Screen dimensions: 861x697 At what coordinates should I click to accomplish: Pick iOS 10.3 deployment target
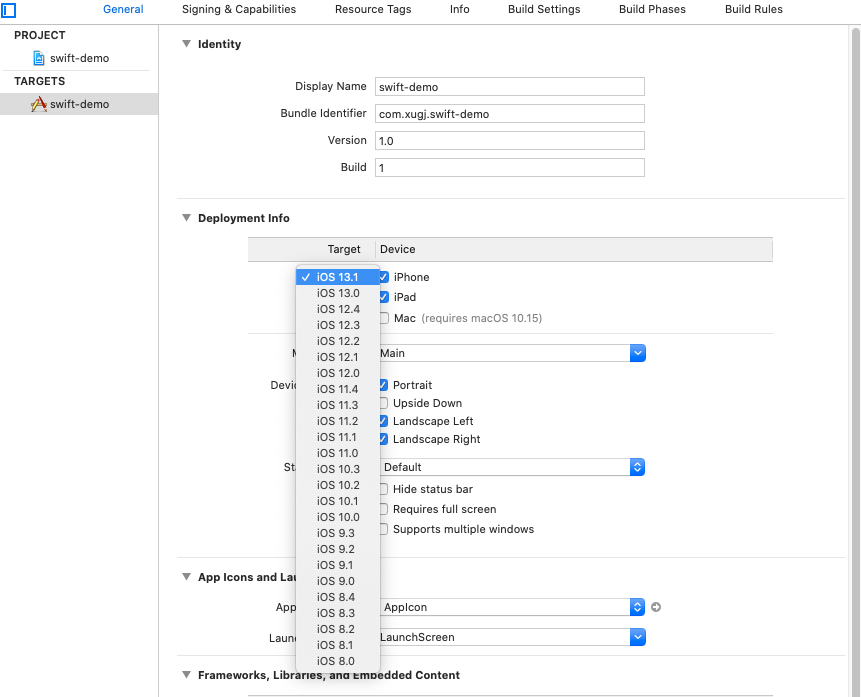[x=338, y=469]
